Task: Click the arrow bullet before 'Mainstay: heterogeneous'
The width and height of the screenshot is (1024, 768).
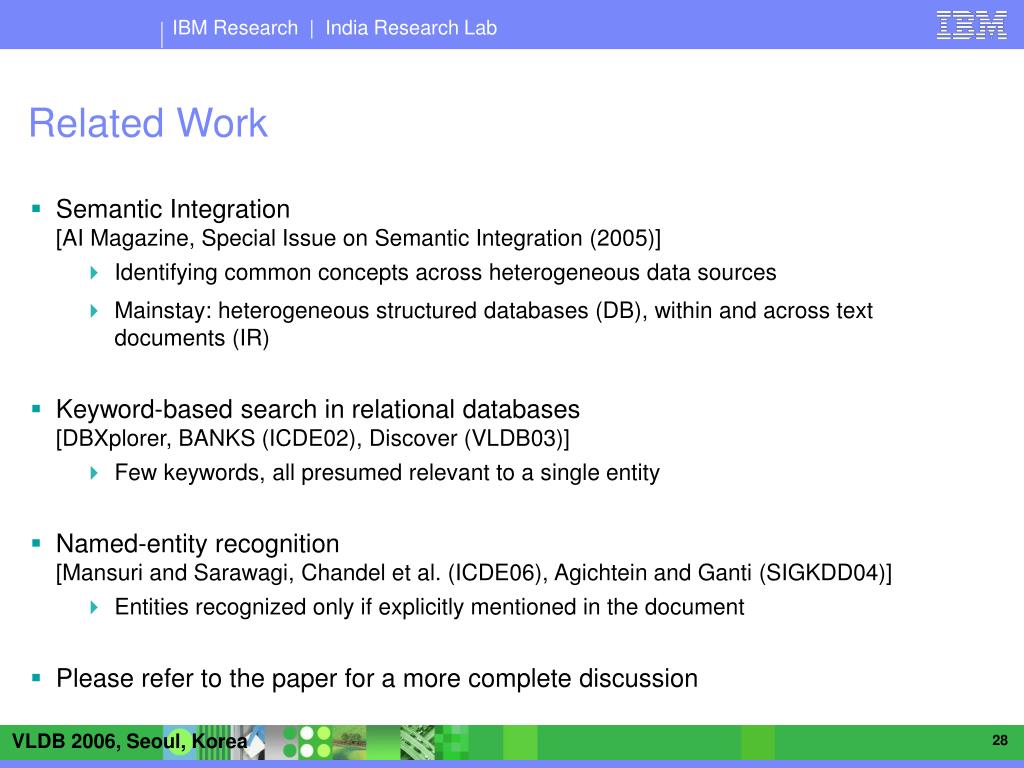Action: pyautogui.click(x=94, y=310)
